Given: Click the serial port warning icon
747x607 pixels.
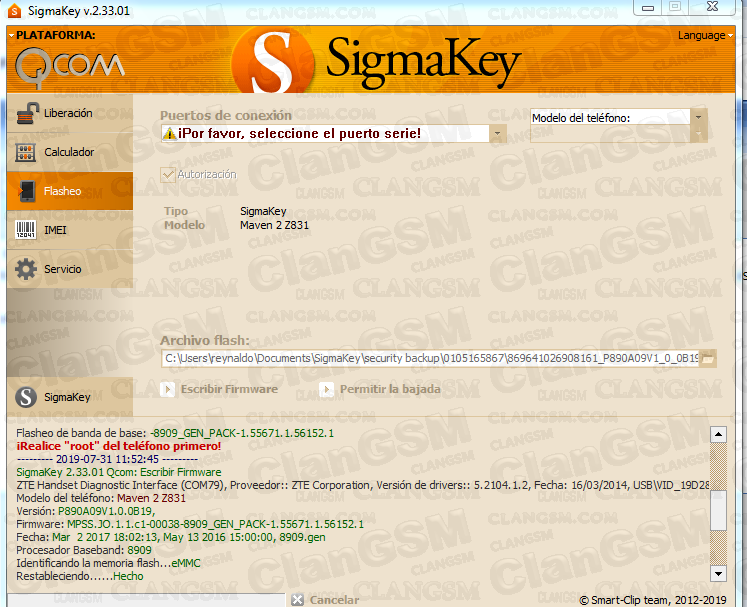Looking at the screenshot, I should (x=169, y=134).
